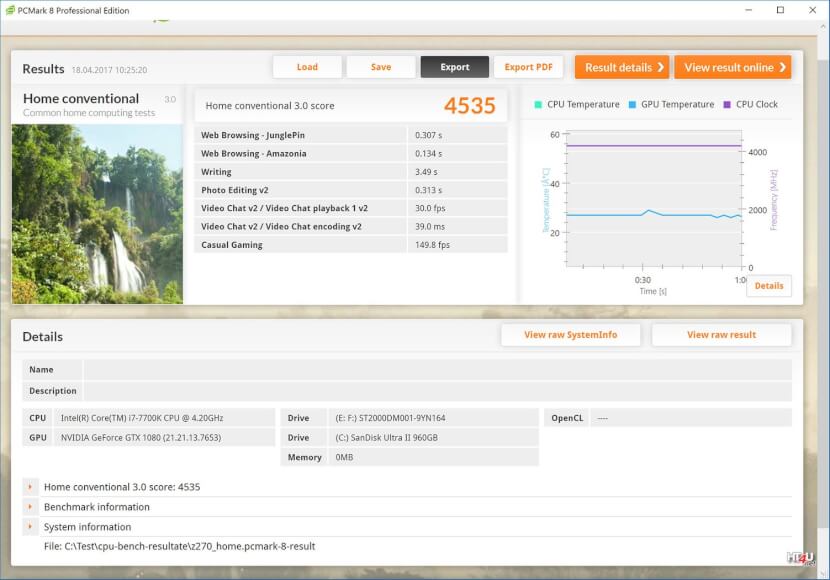
Task: Click the blue GPU Temperature graph line
Action: (654, 214)
